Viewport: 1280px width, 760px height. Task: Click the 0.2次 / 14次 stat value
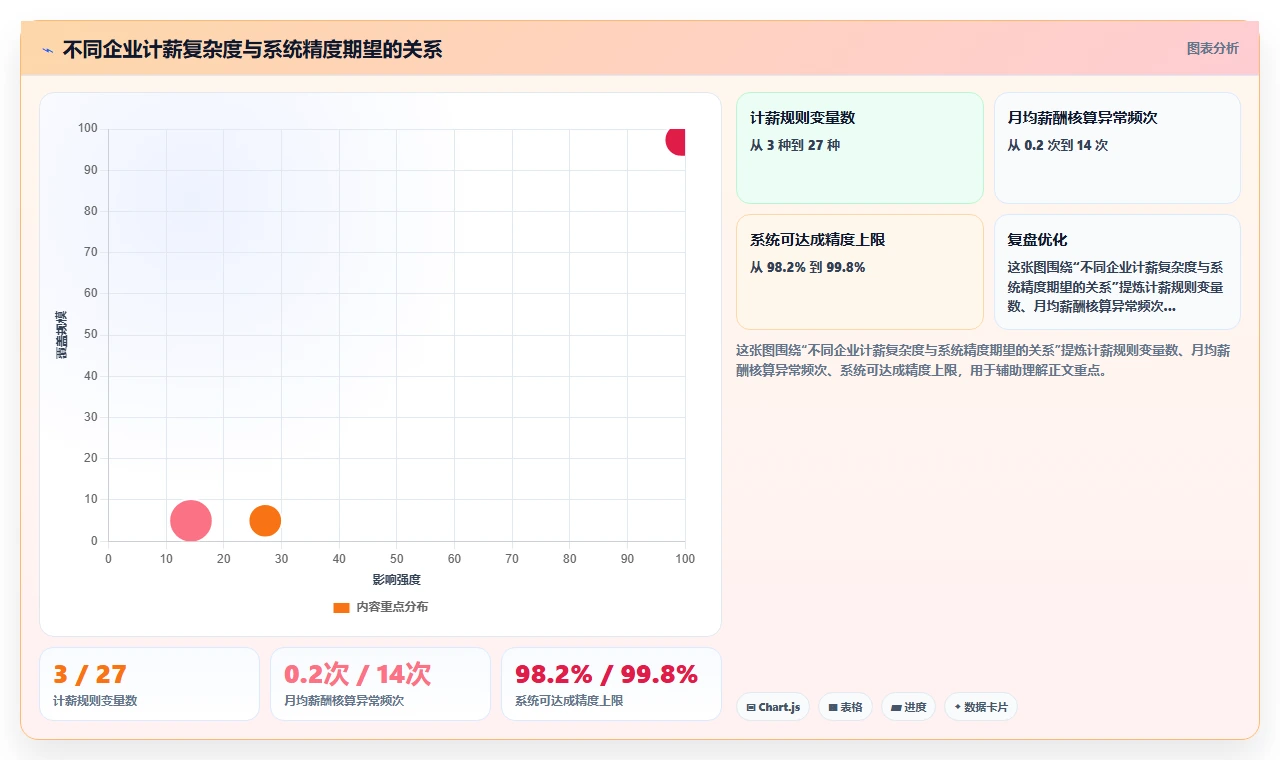(x=357, y=675)
